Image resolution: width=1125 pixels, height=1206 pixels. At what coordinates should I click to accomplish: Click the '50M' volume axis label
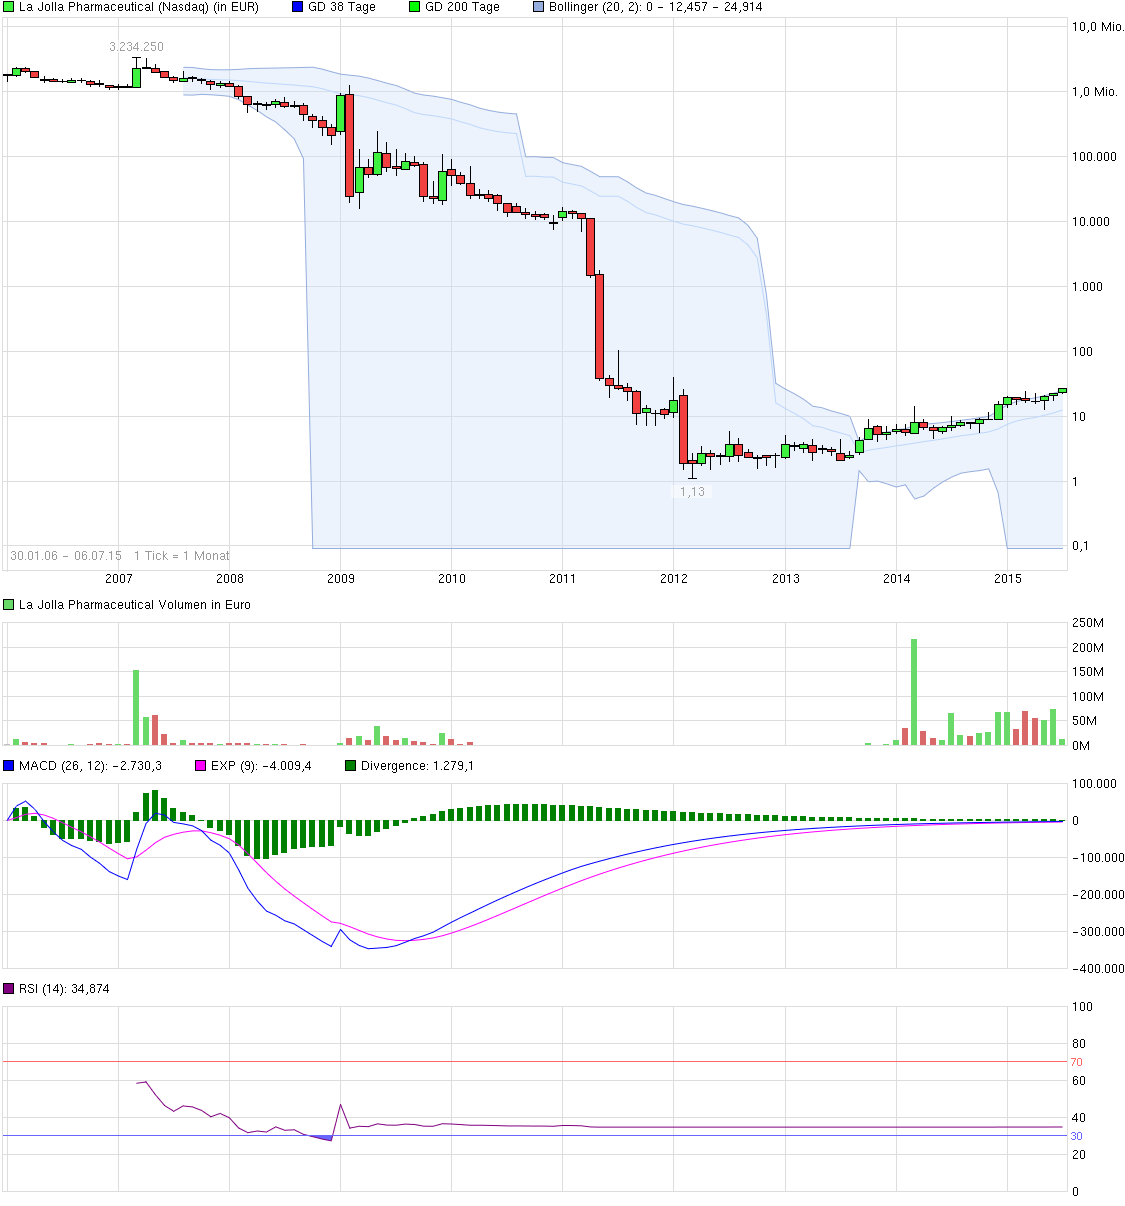pyautogui.click(x=1085, y=721)
